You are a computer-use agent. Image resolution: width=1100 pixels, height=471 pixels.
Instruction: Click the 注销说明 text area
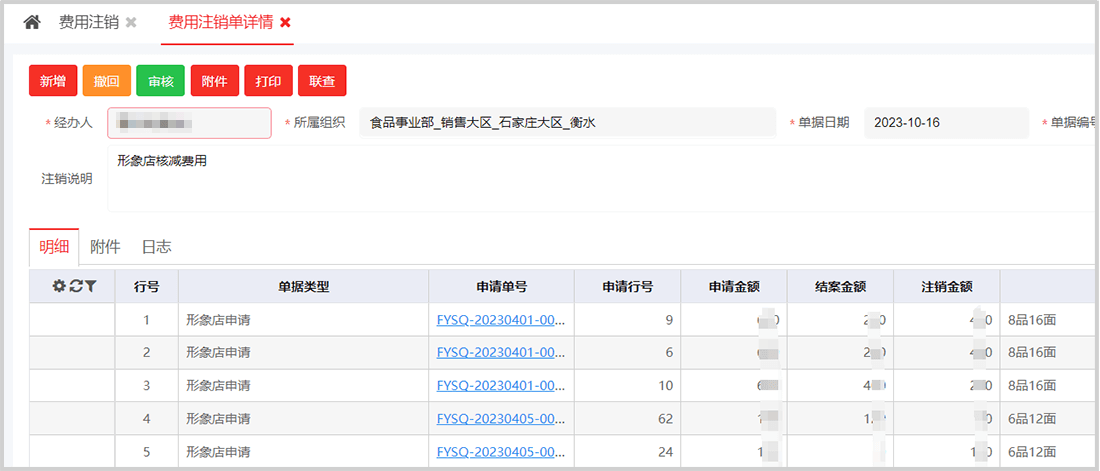click(x=600, y=179)
